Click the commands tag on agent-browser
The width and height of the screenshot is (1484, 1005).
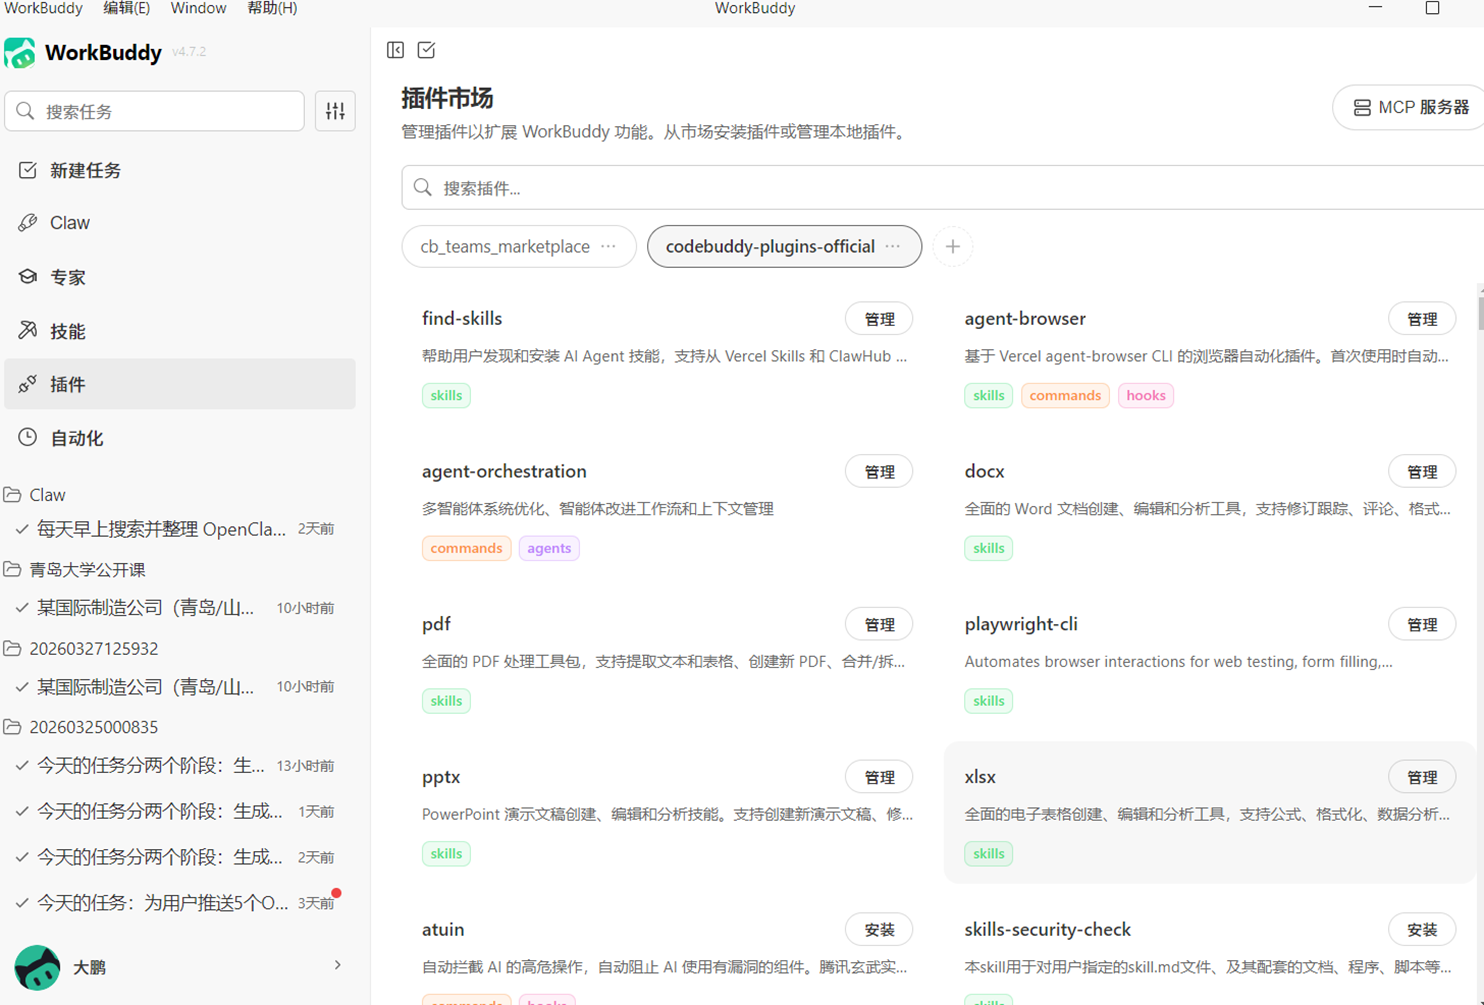(x=1065, y=395)
